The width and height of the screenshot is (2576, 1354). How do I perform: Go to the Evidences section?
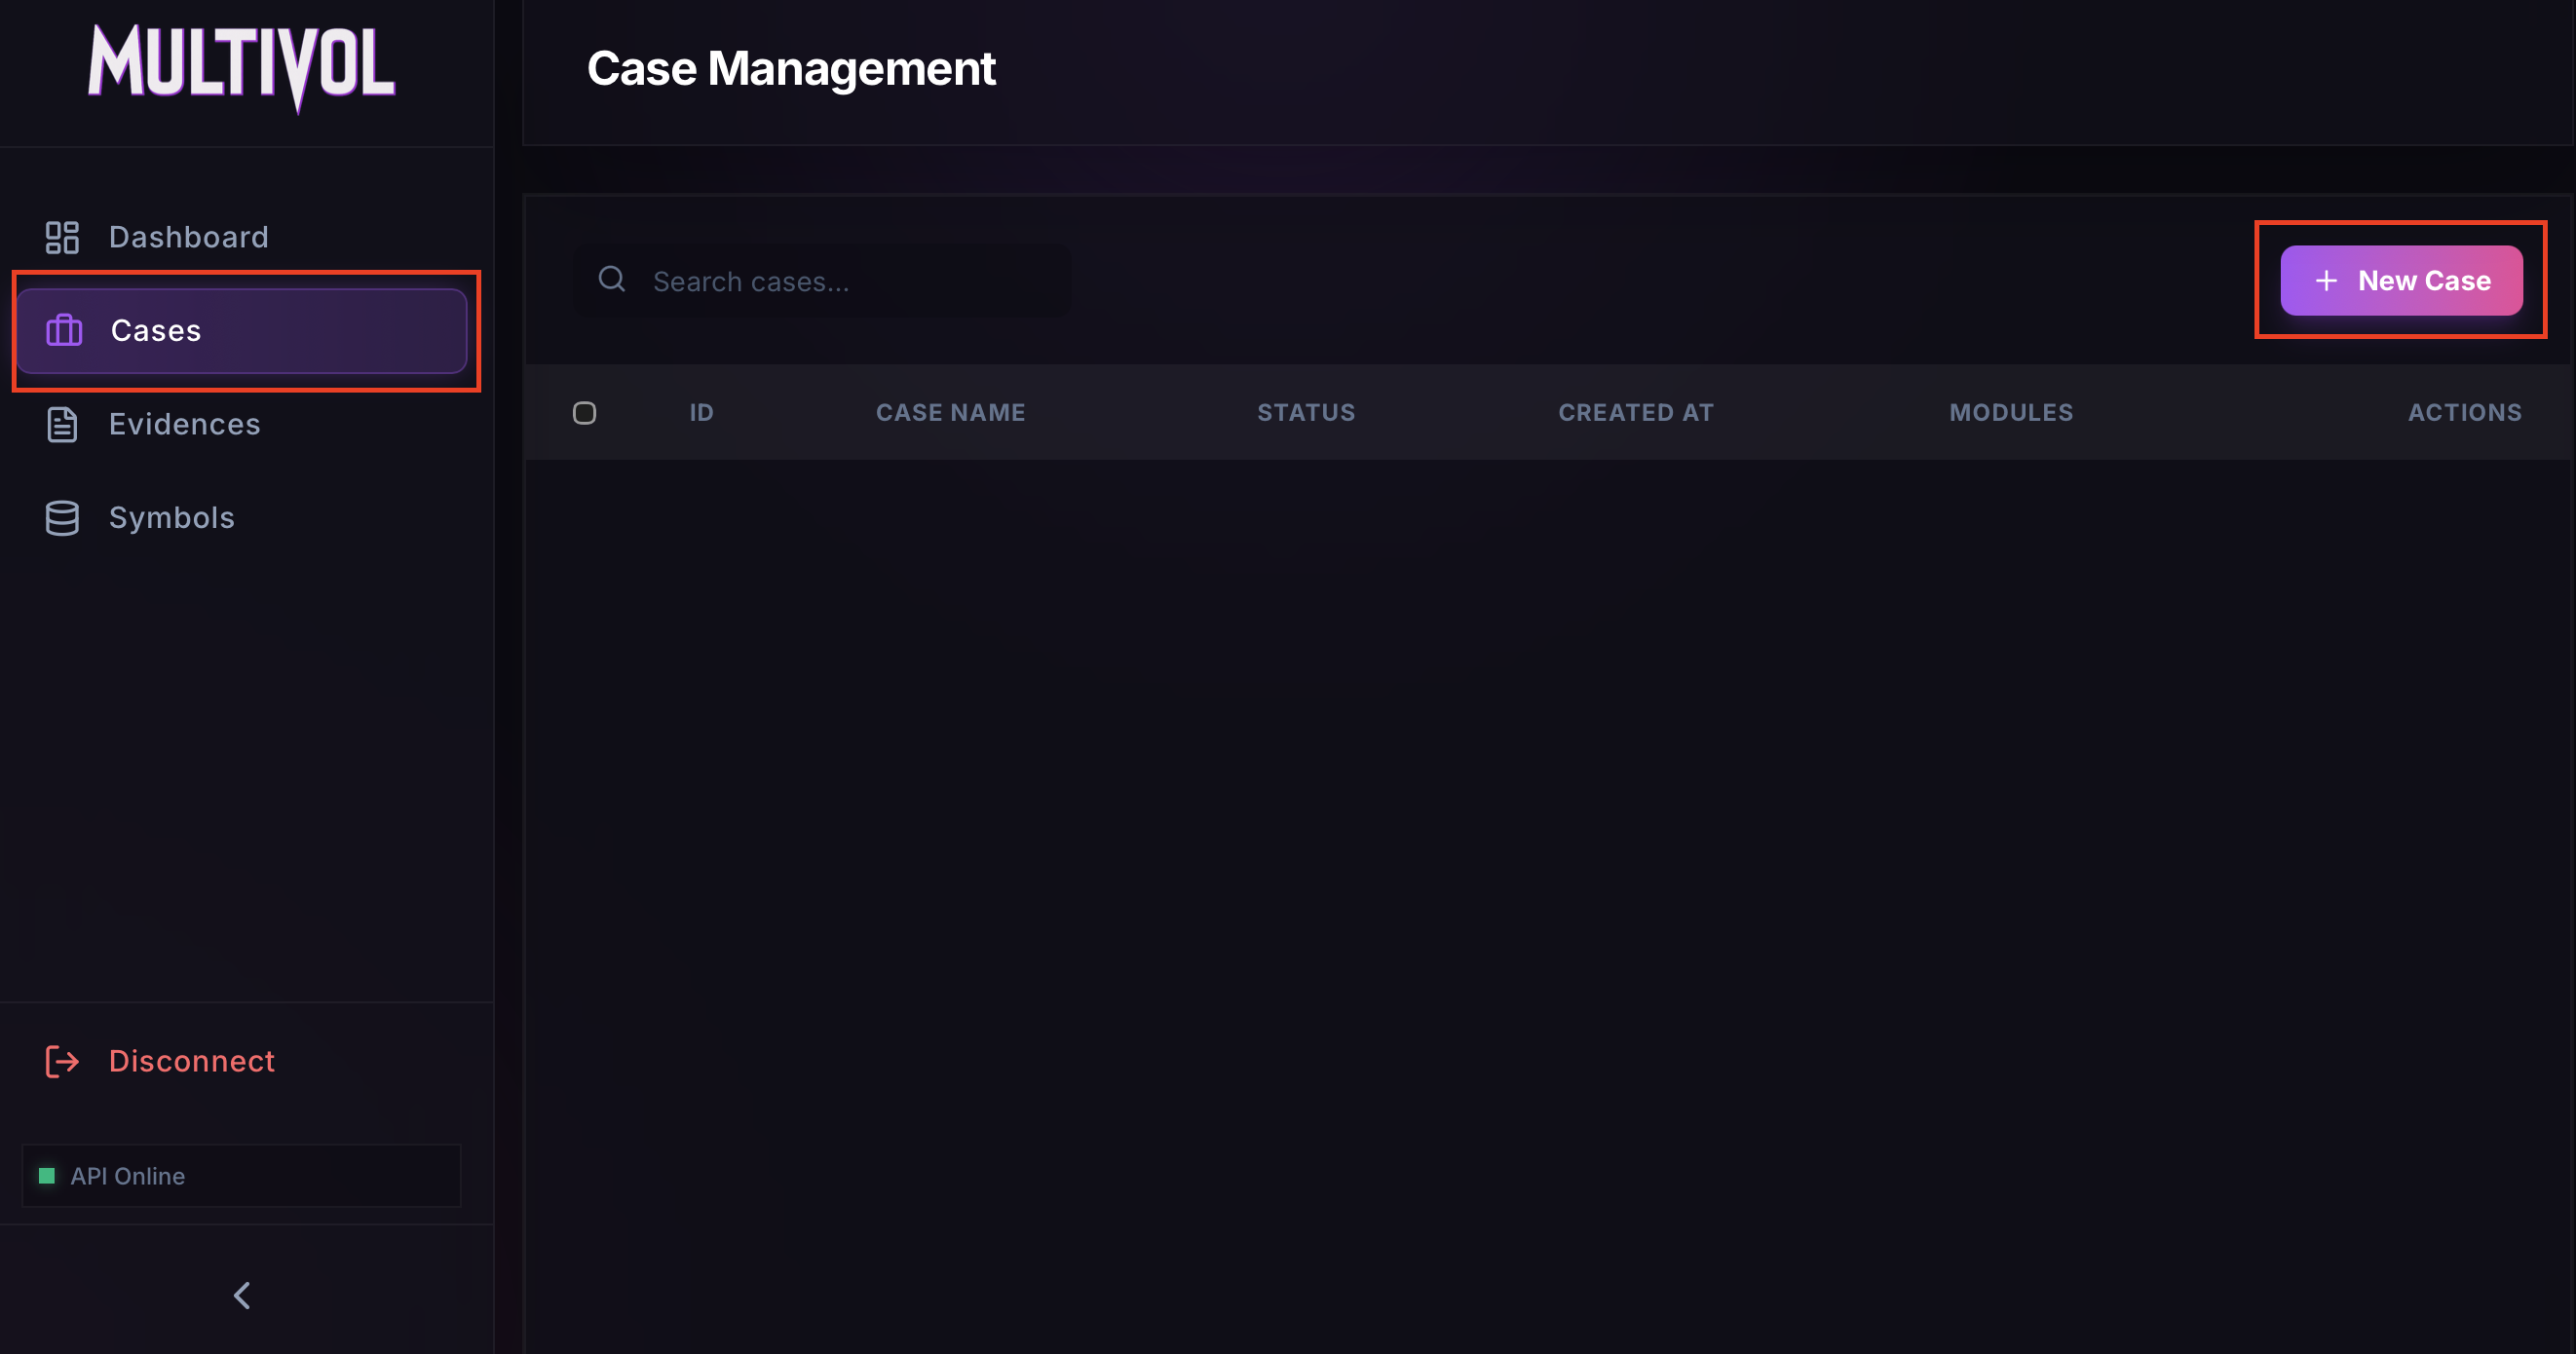point(184,424)
